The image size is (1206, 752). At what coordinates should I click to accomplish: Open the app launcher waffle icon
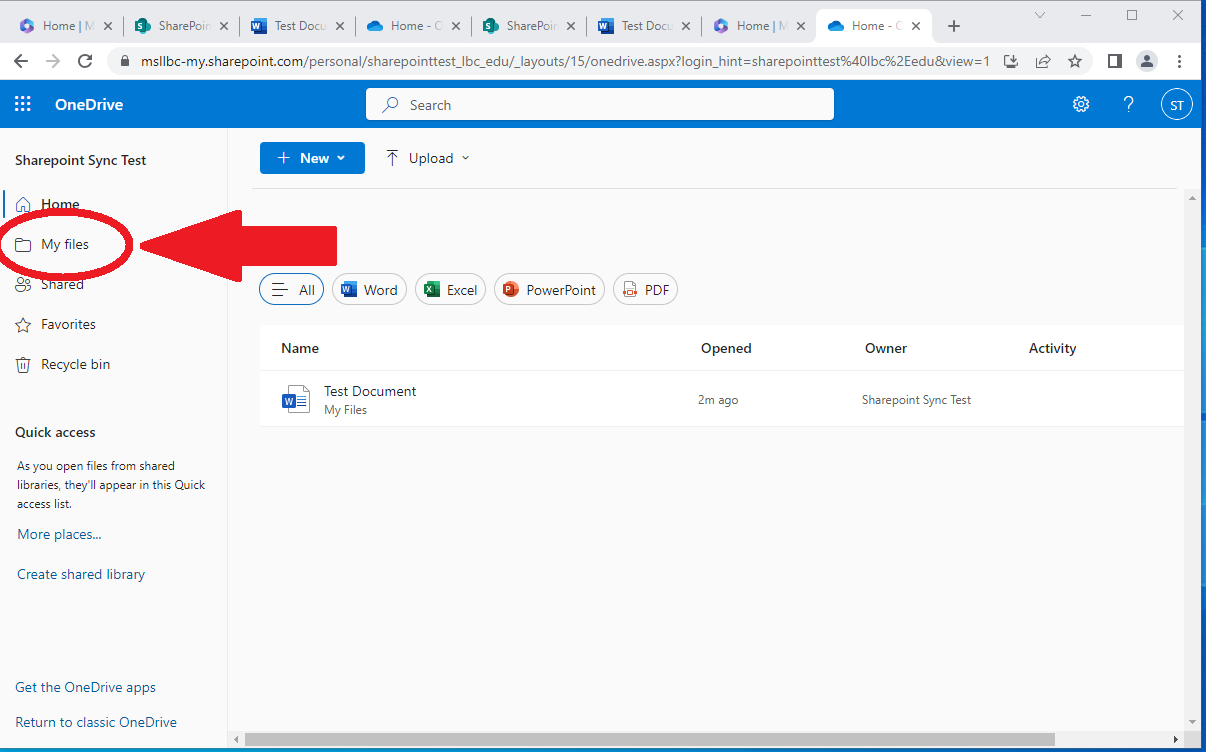pos(23,104)
